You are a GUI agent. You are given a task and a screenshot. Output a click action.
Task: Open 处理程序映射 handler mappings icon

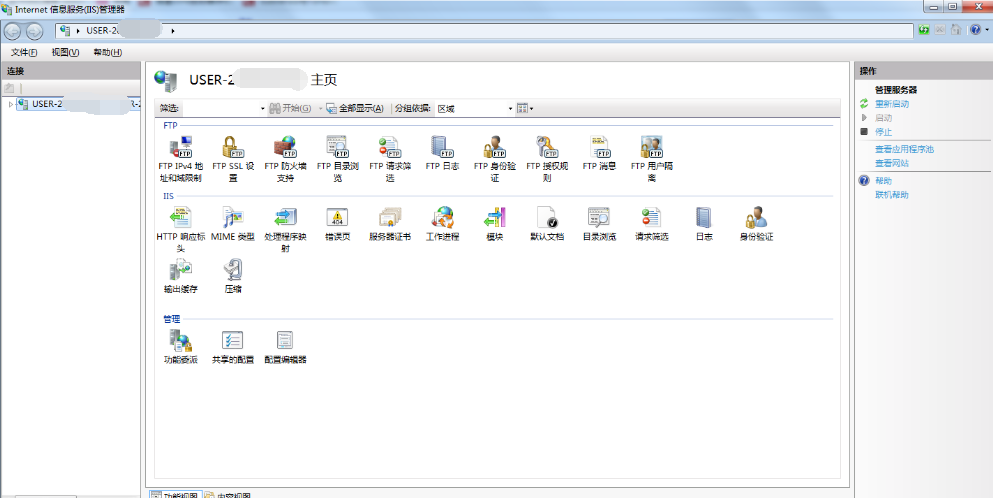tap(285, 219)
